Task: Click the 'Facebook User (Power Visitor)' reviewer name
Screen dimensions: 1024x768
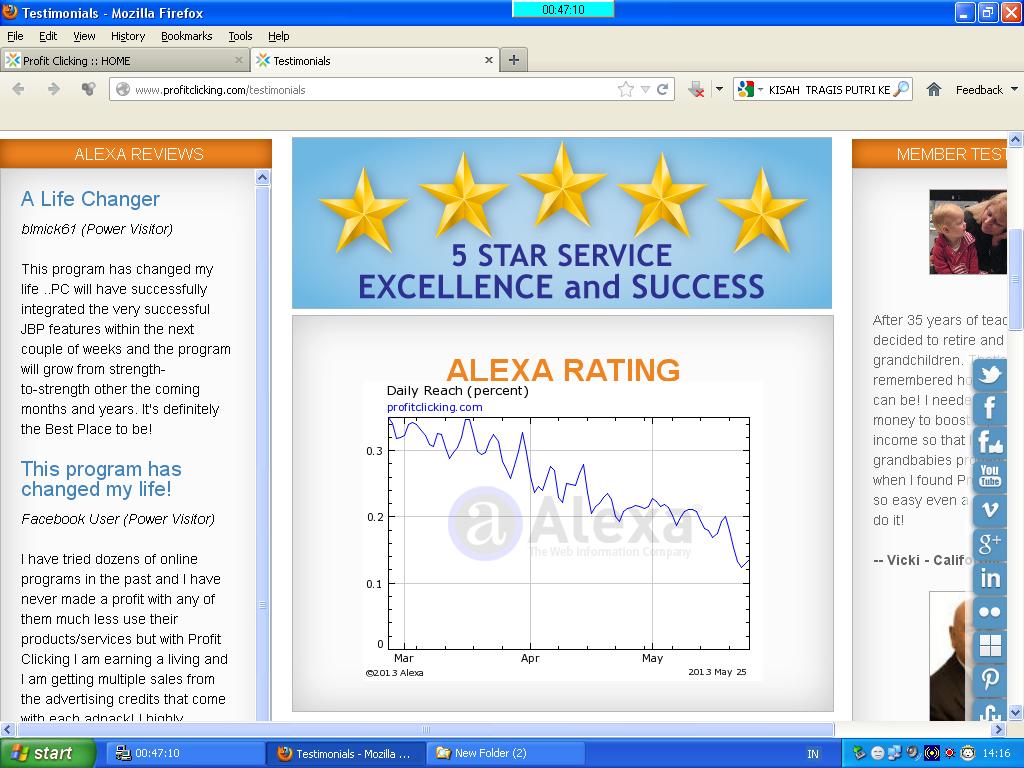Action: pyautogui.click(x=118, y=519)
